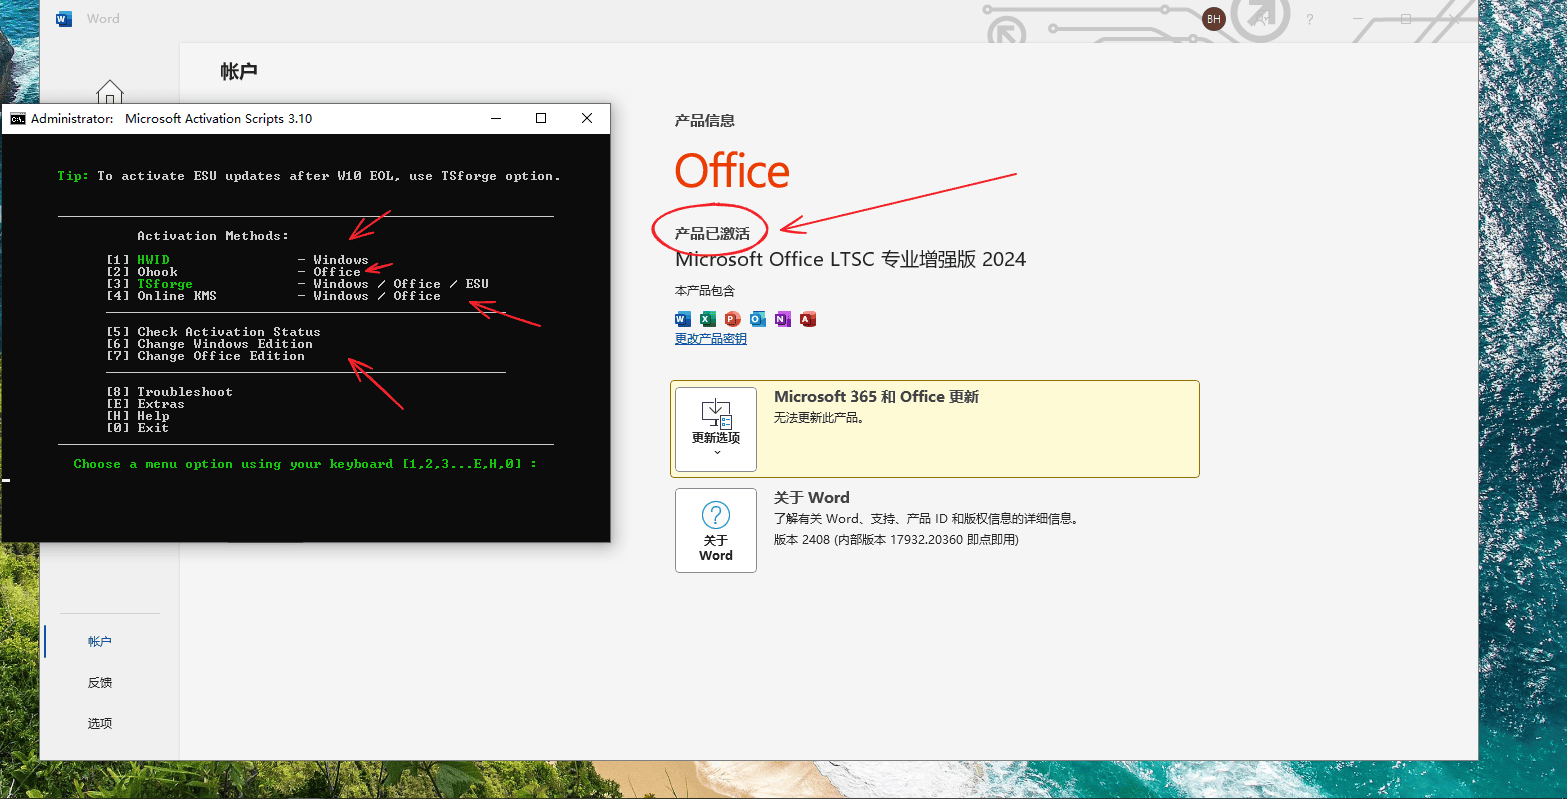Maximize the Word window
This screenshot has height=799, width=1567.
tap(1405, 19)
